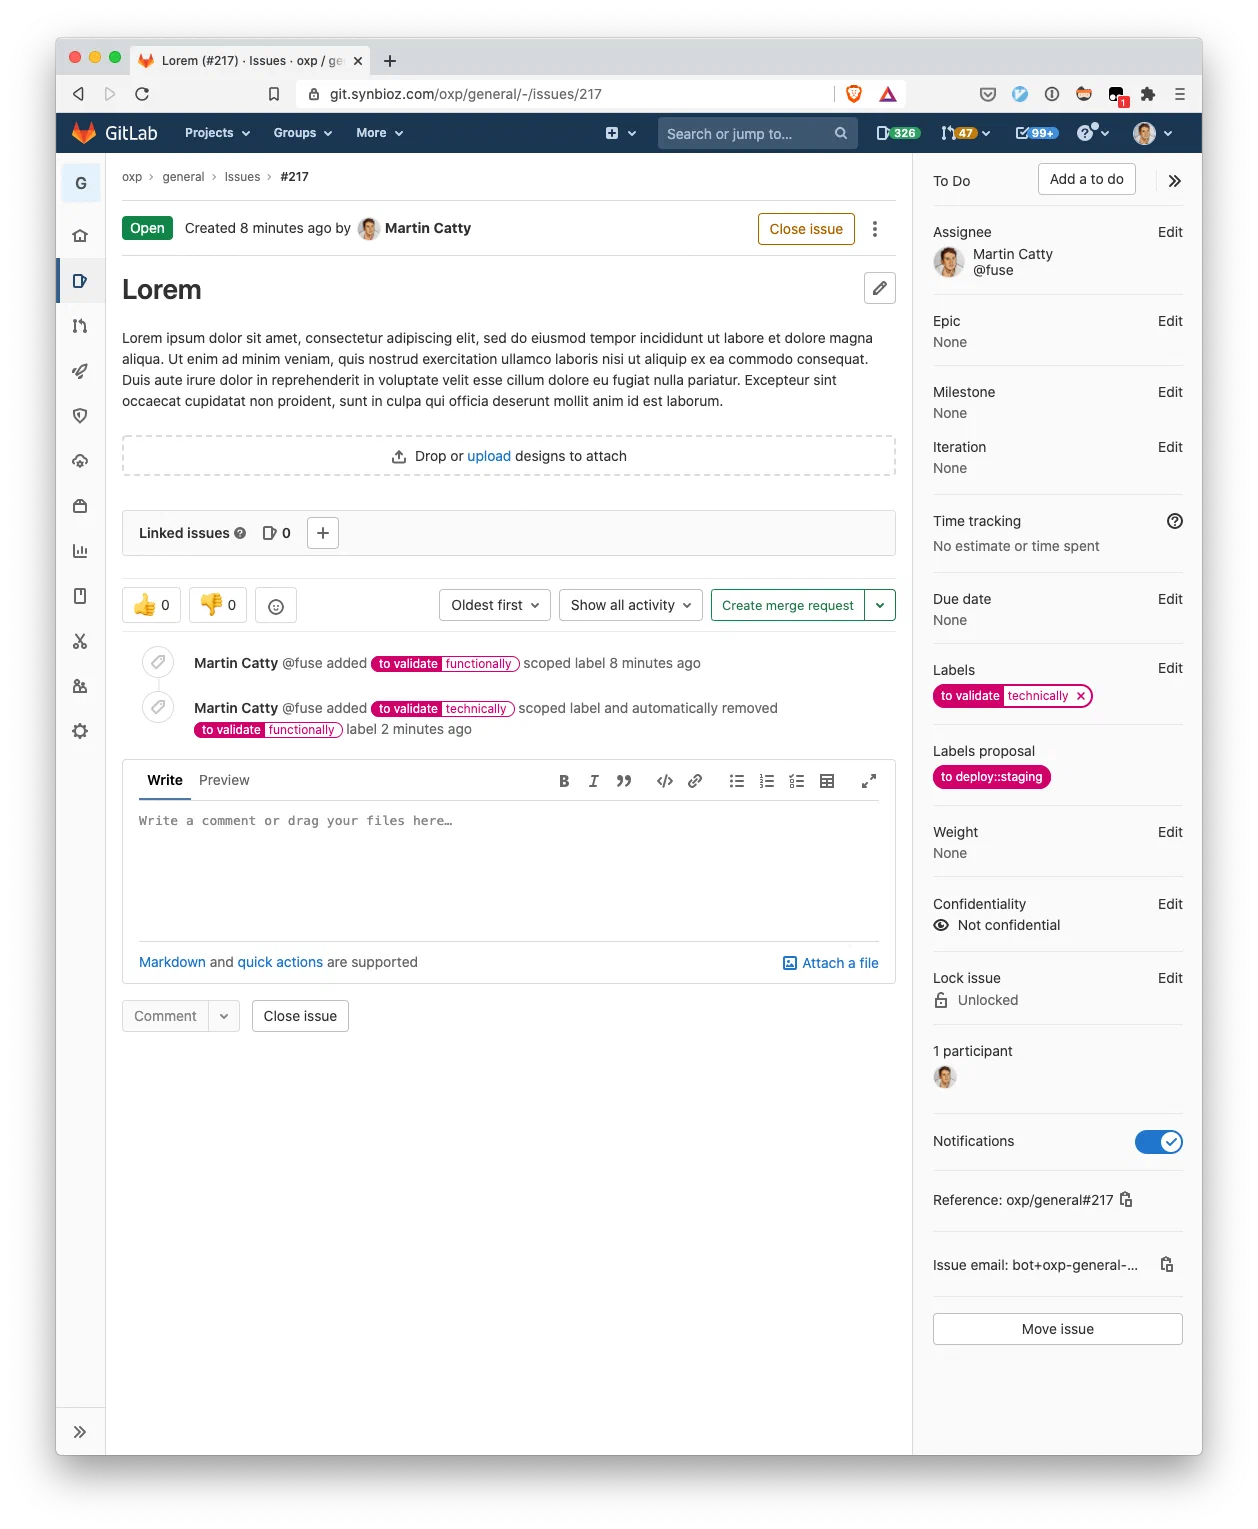This screenshot has height=1529, width=1258.
Task: Open the Groups dropdown menu
Action: (303, 133)
